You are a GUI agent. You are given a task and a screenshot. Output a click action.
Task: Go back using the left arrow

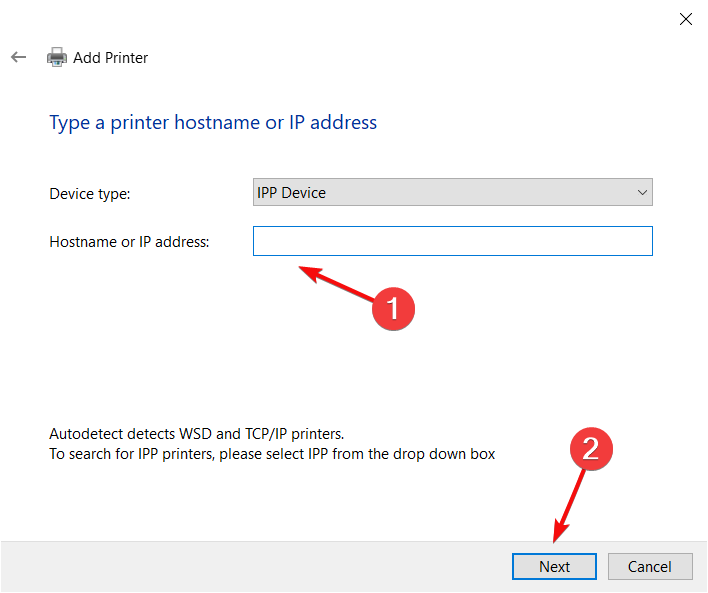19,57
